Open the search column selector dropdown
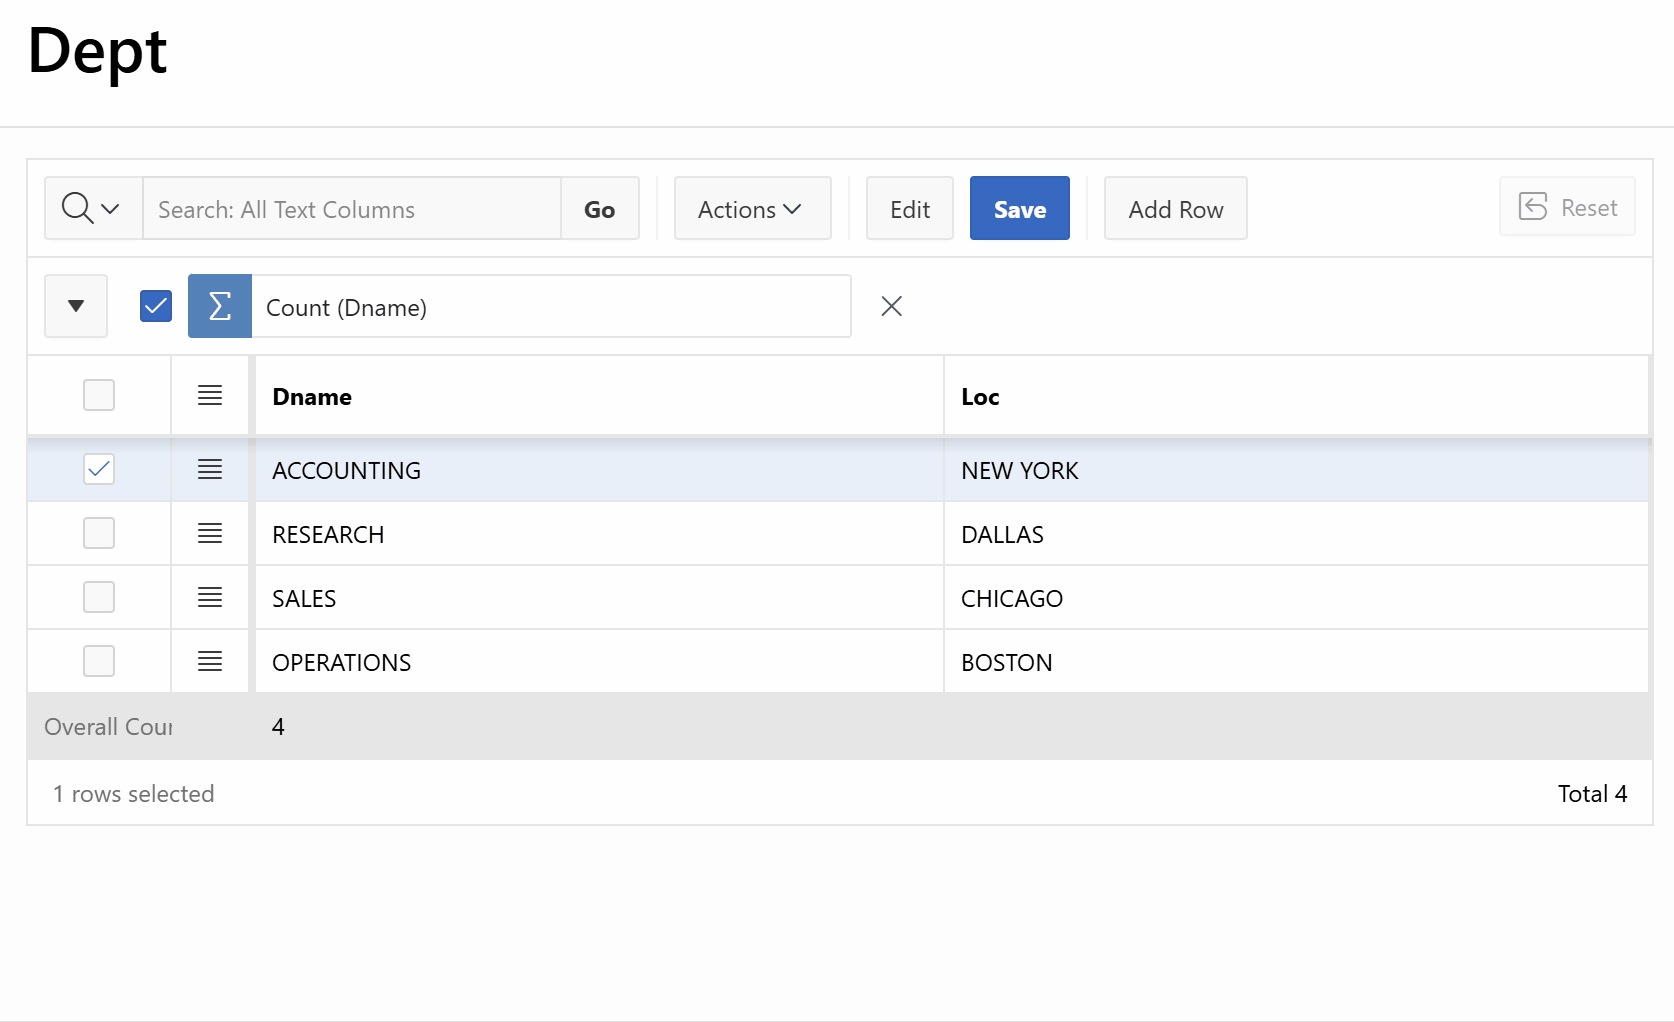 click(92, 208)
